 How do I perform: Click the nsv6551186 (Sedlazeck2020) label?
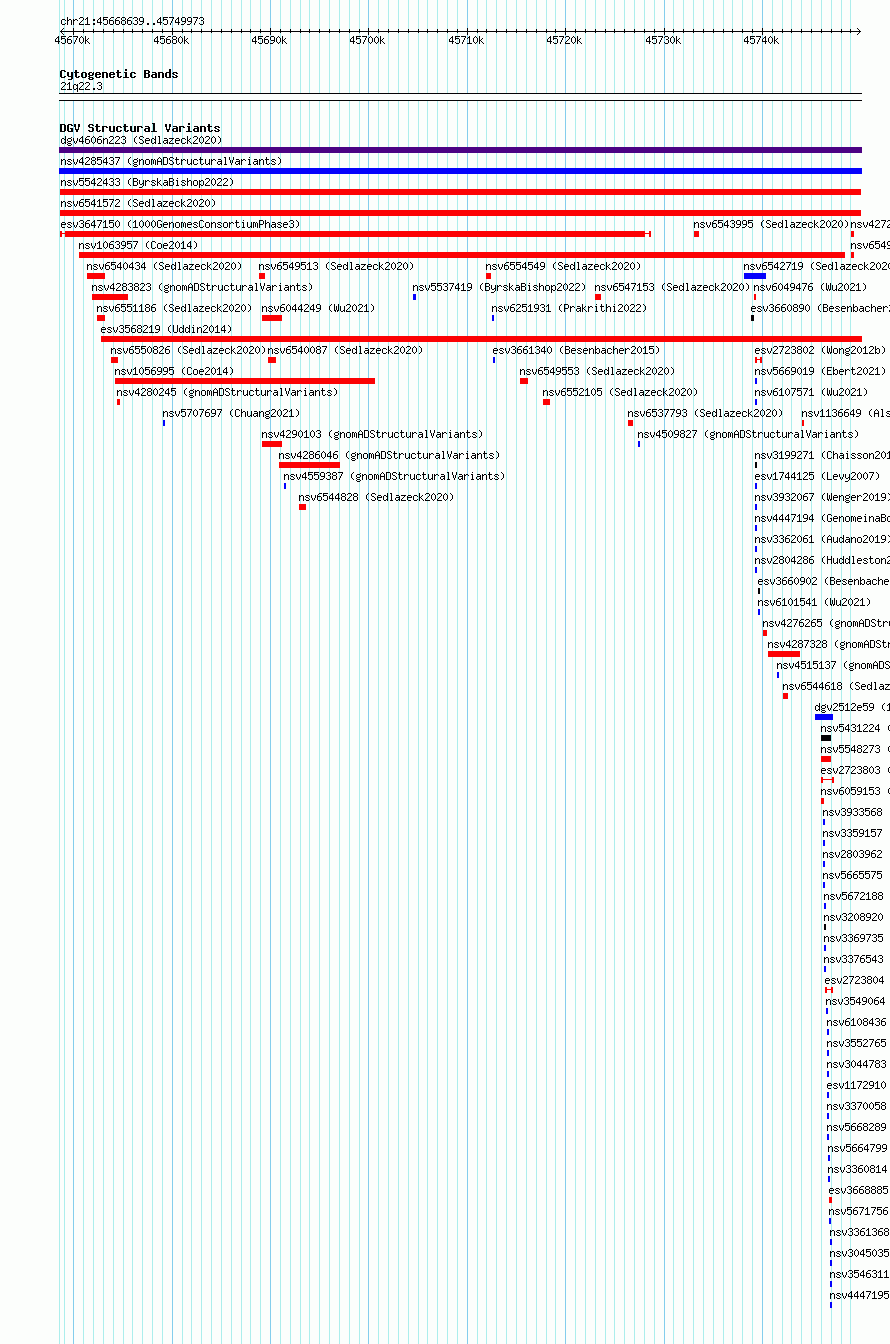click(174, 308)
